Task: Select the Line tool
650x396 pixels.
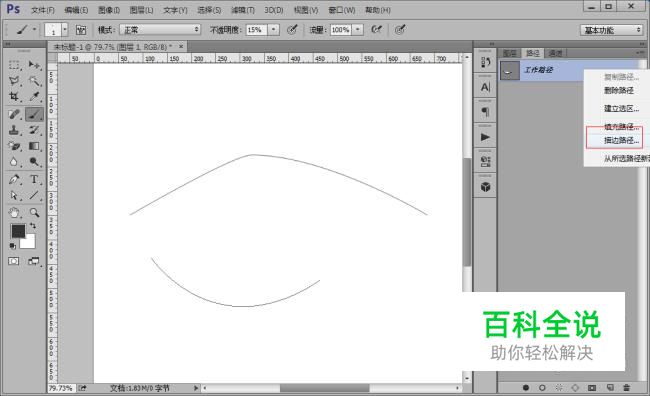Action: click(x=34, y=195)
